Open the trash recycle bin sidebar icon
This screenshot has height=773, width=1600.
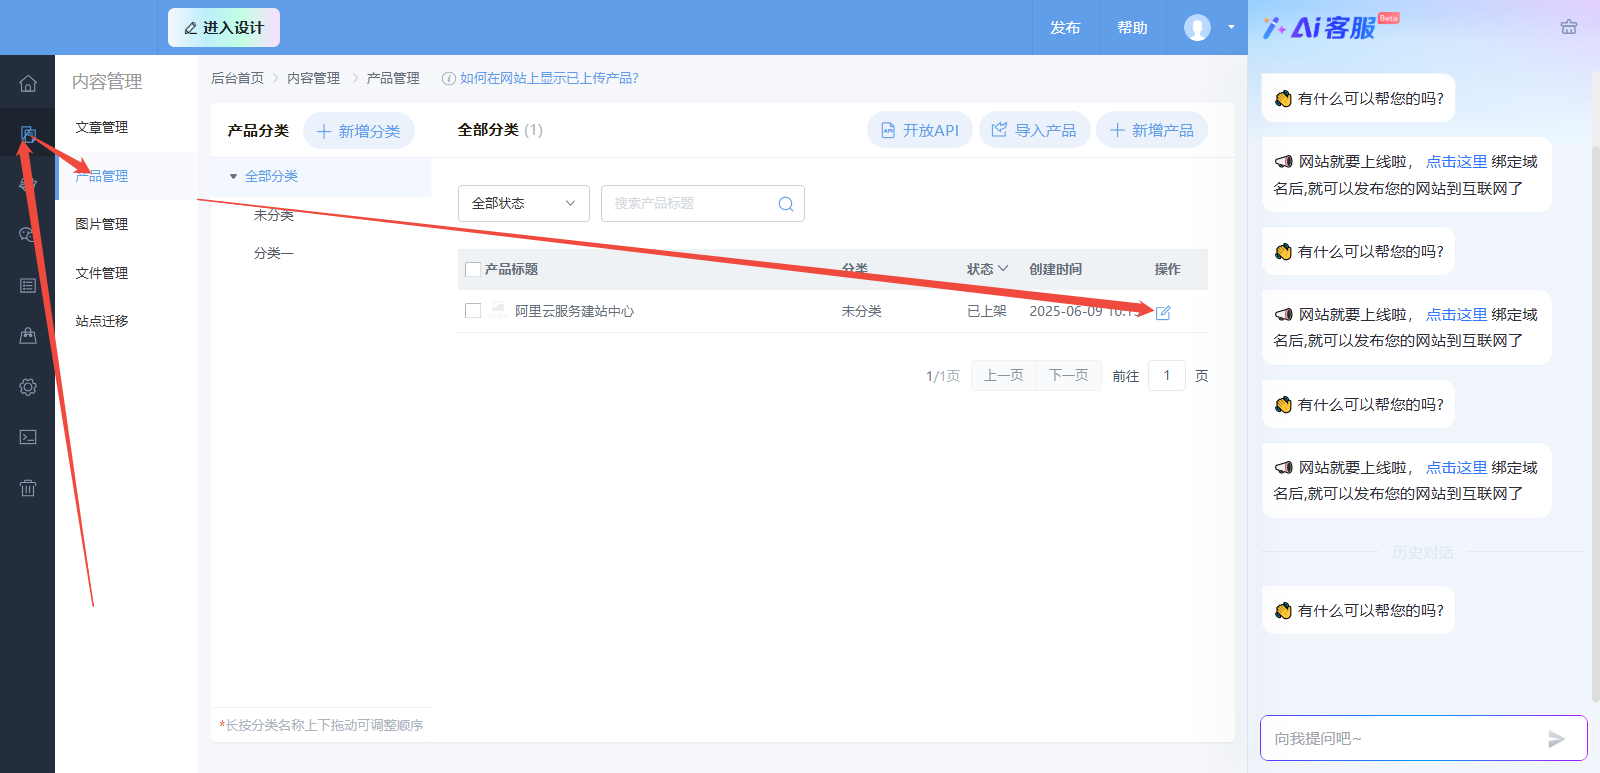(28, 488)
